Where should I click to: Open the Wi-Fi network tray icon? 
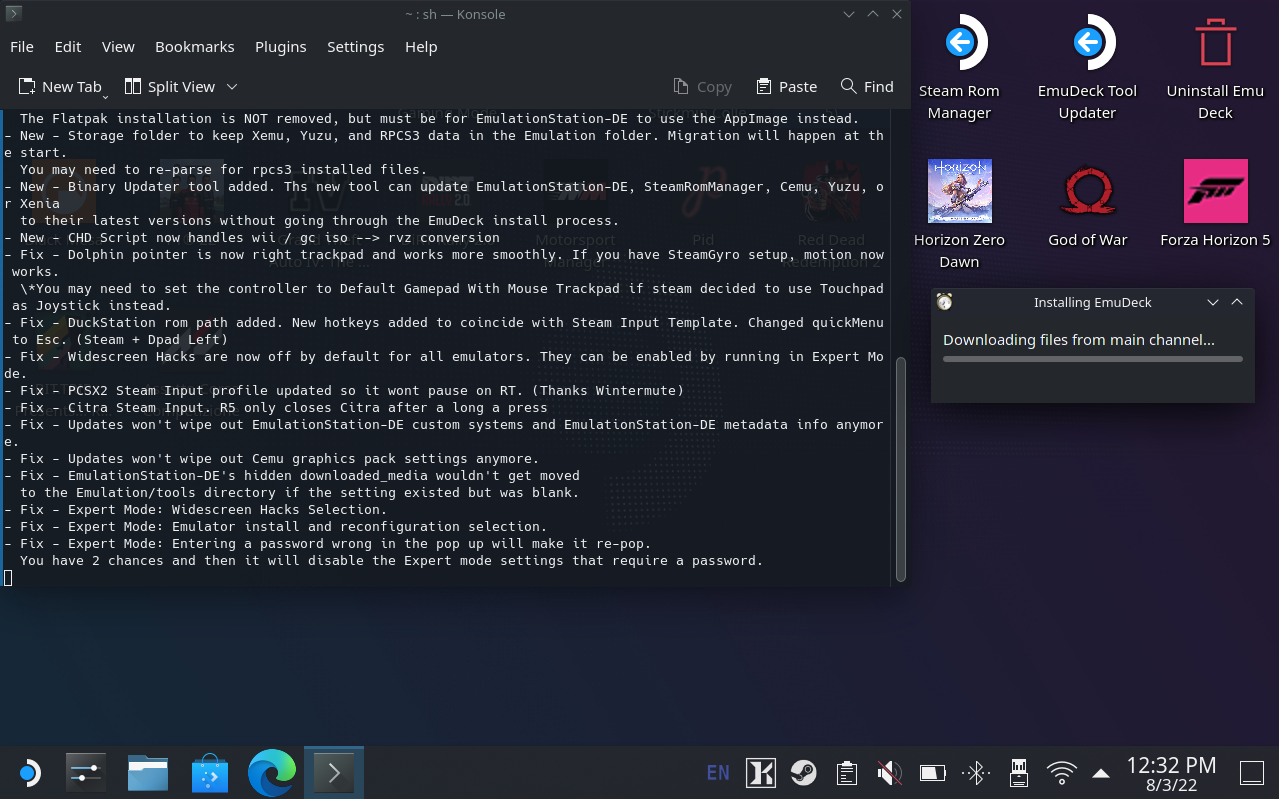point(1061,772)
